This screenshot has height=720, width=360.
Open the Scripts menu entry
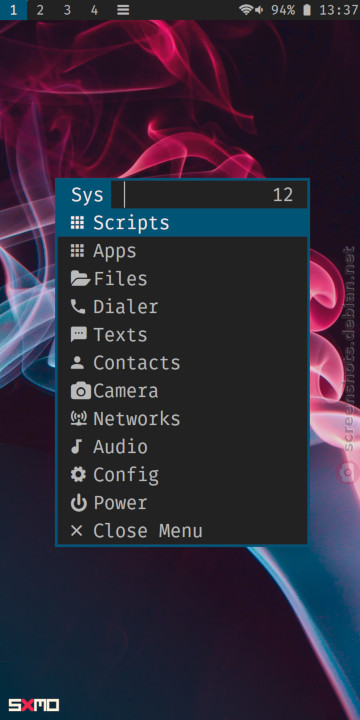point(182,223)
